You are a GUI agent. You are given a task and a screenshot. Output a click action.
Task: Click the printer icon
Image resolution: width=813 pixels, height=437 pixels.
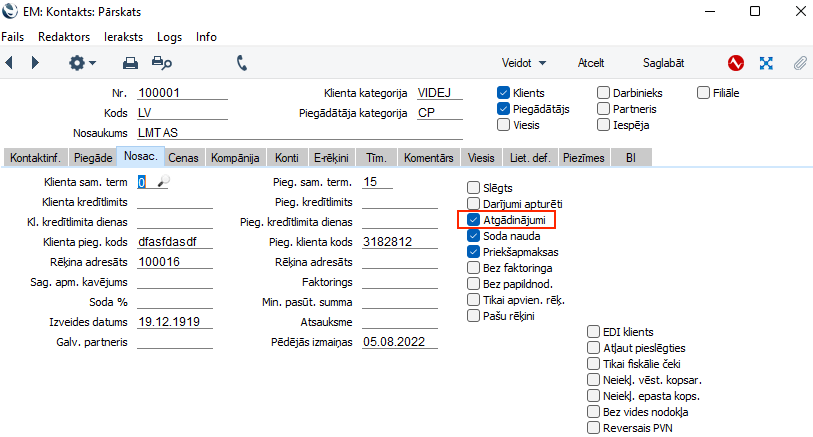[129, 63]
